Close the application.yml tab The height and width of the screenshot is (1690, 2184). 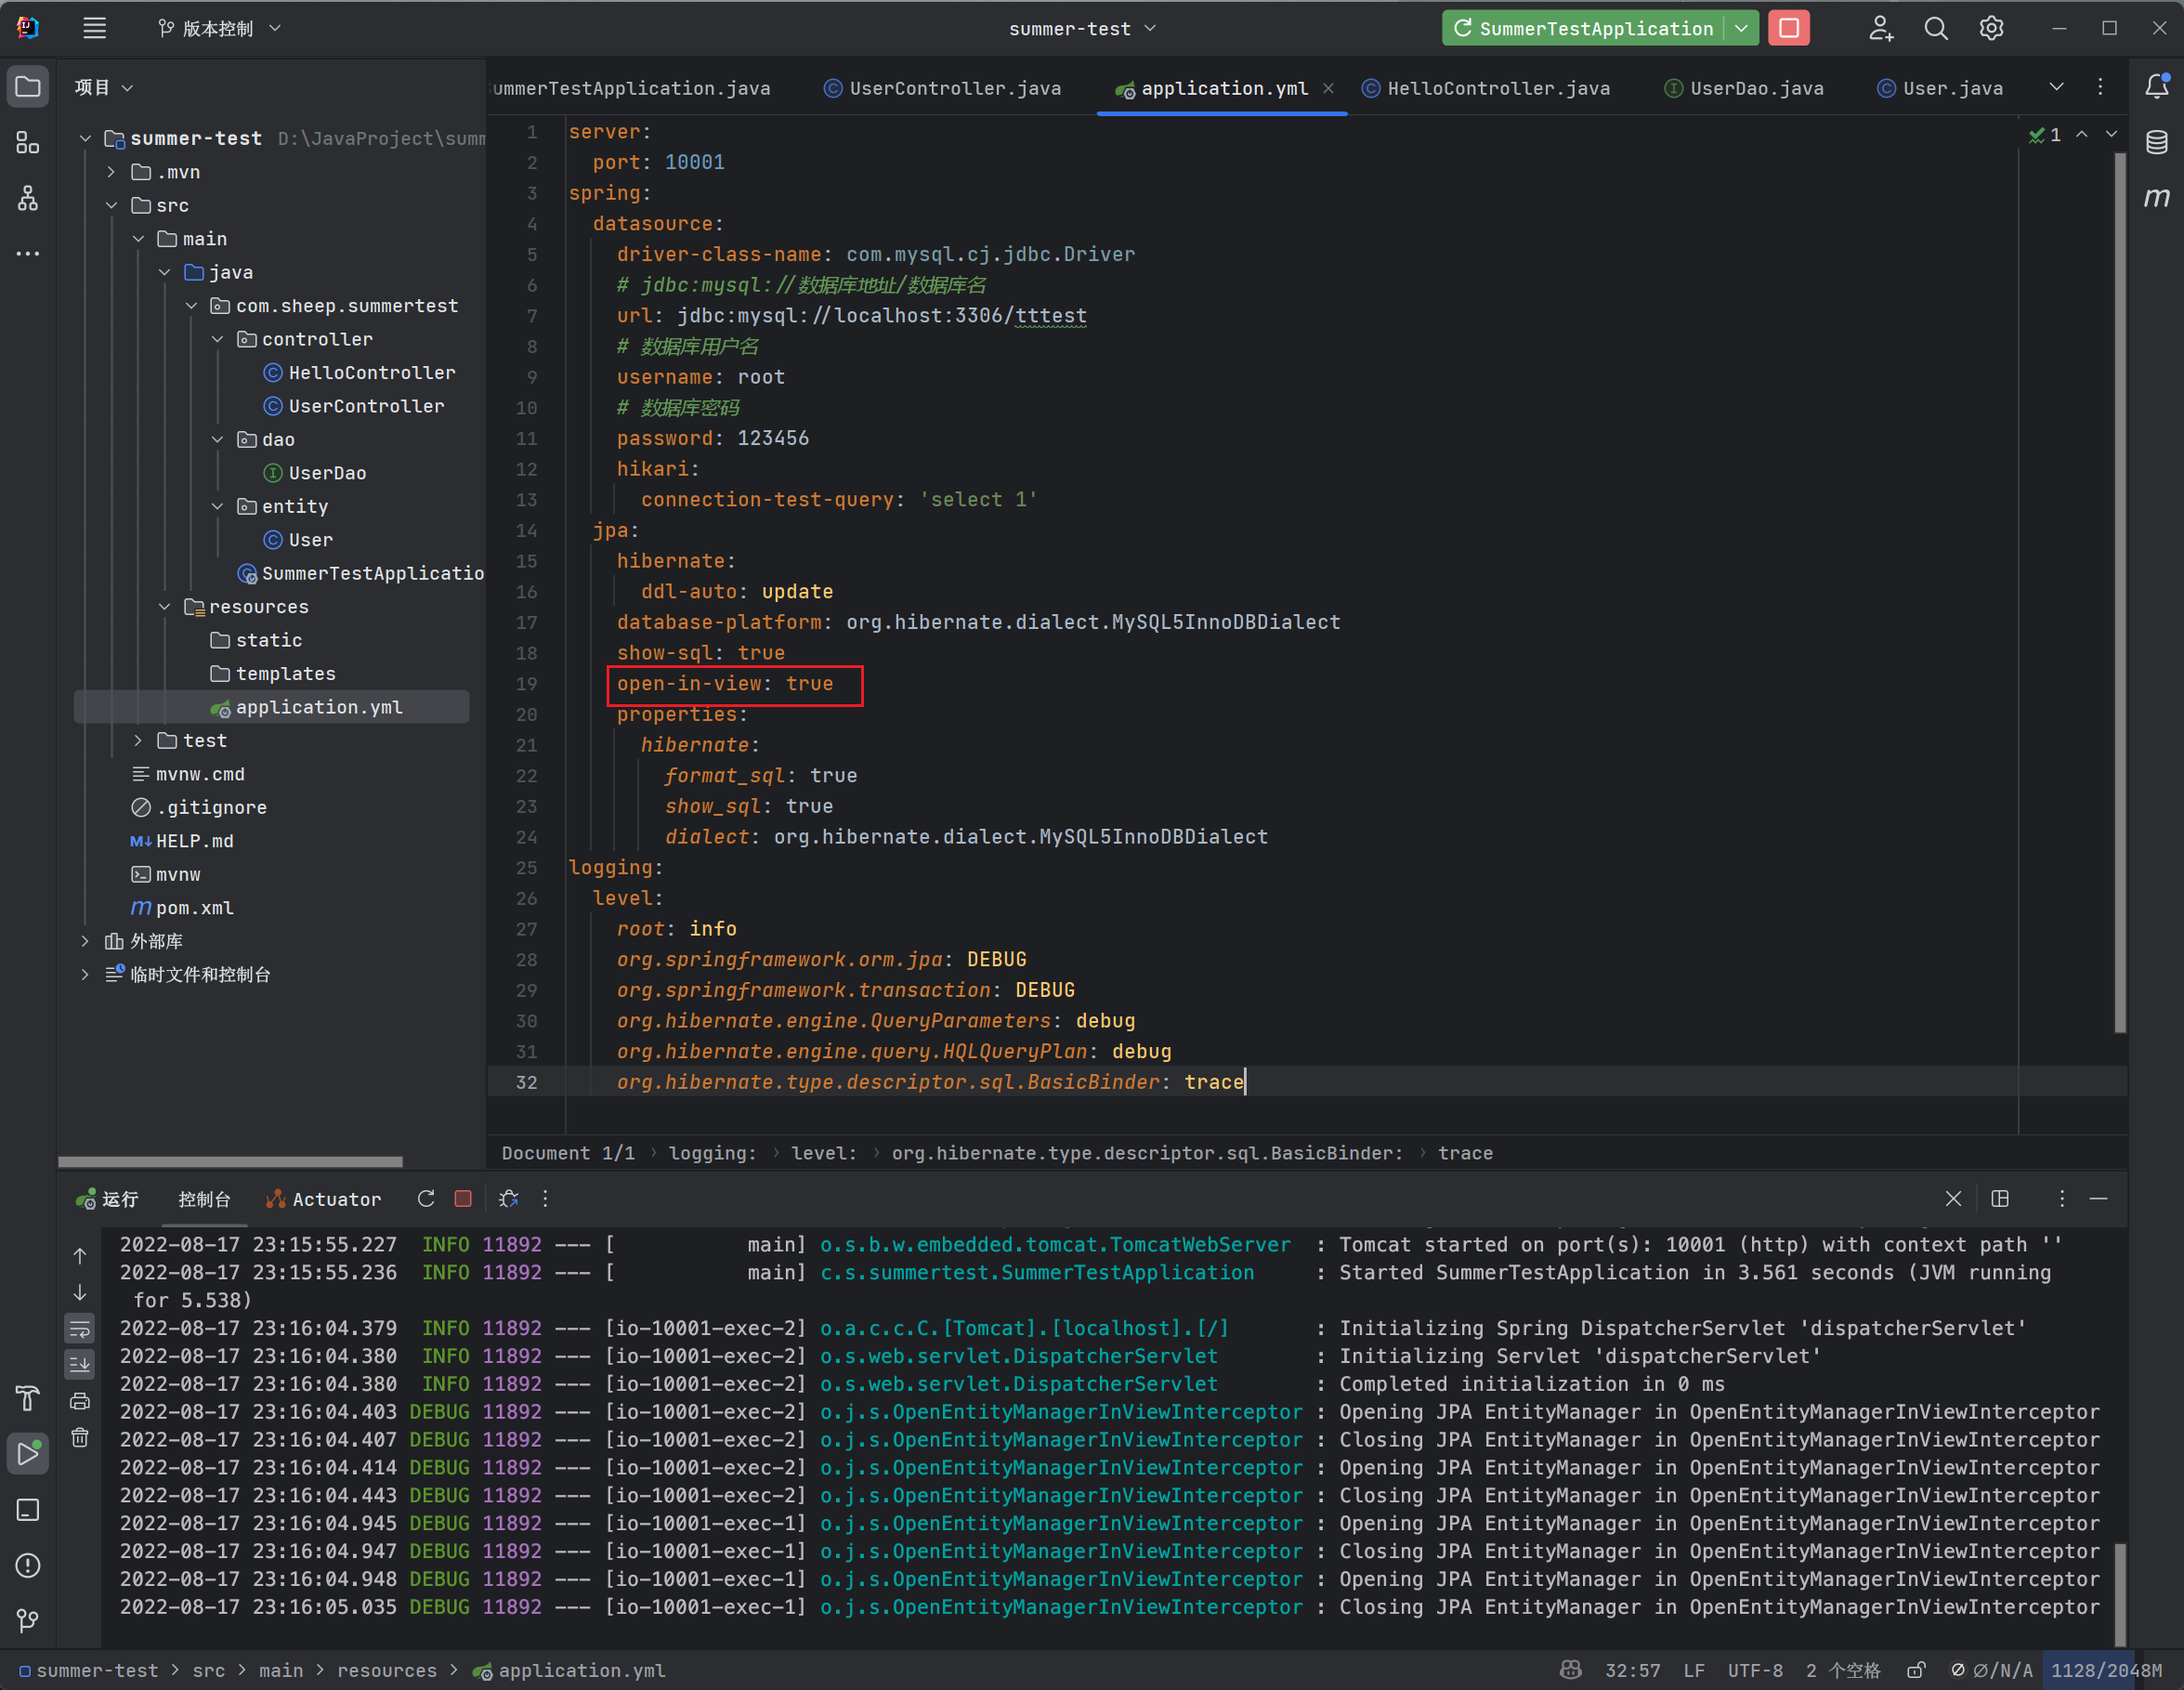pos(1328,88)
